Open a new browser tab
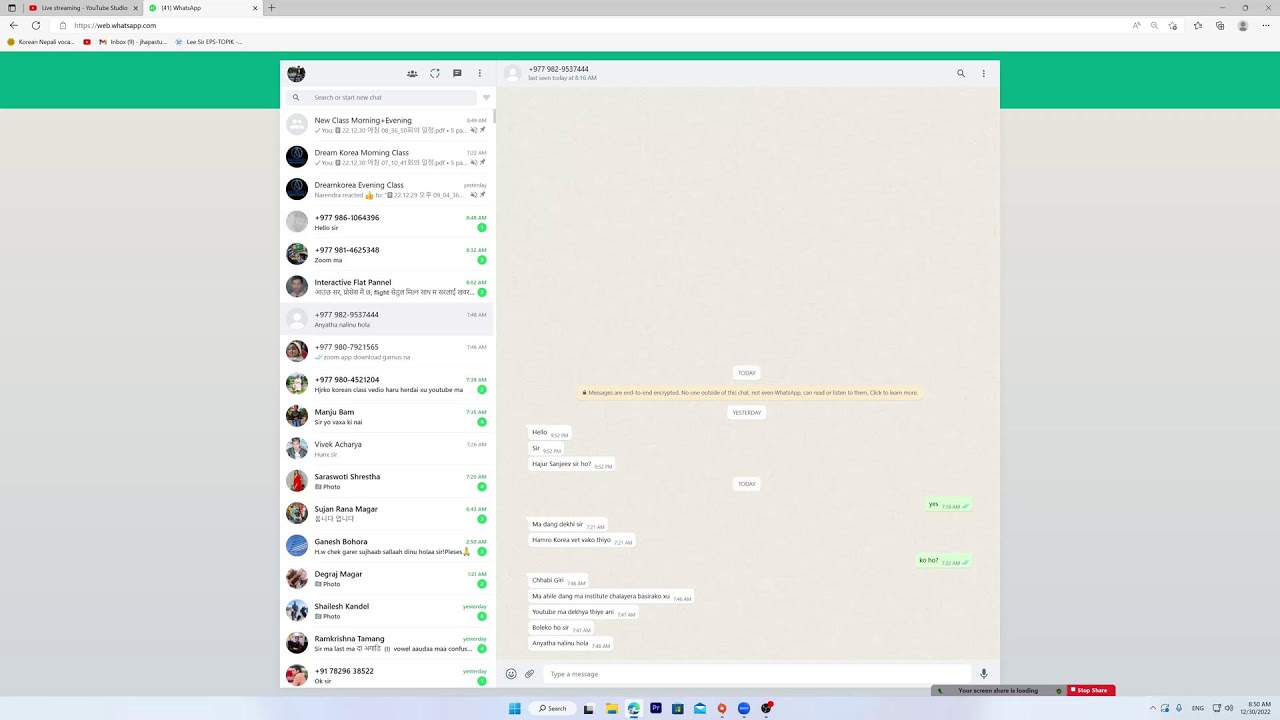 (271, 8)
